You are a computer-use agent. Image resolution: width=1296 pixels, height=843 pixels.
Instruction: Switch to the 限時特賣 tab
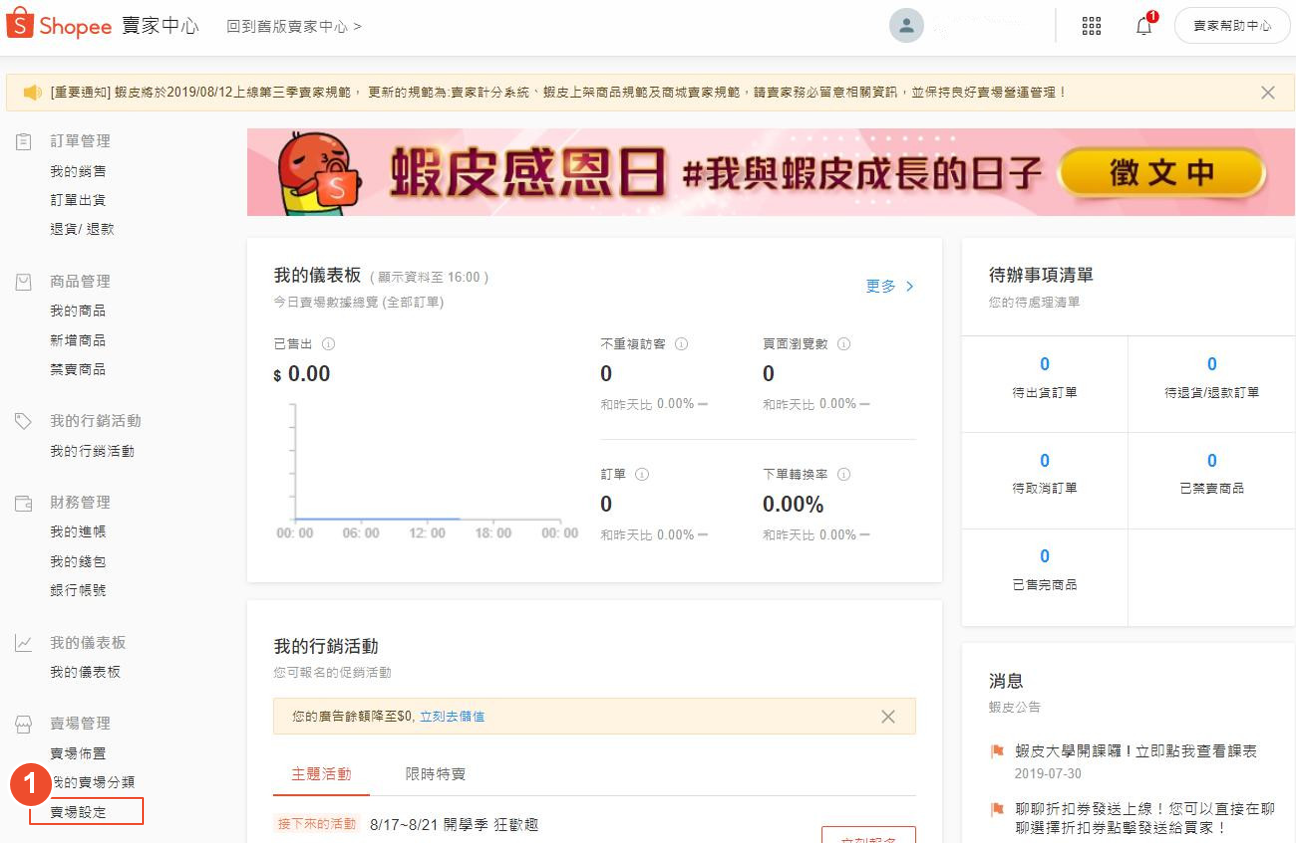coord(435,774)
